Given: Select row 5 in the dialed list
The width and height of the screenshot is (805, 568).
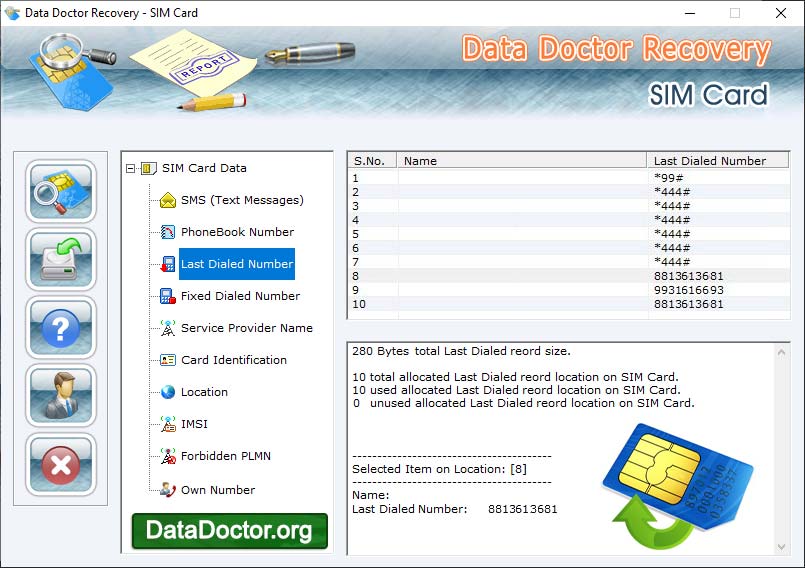Looking at the screenshot, I should (568, 234).
